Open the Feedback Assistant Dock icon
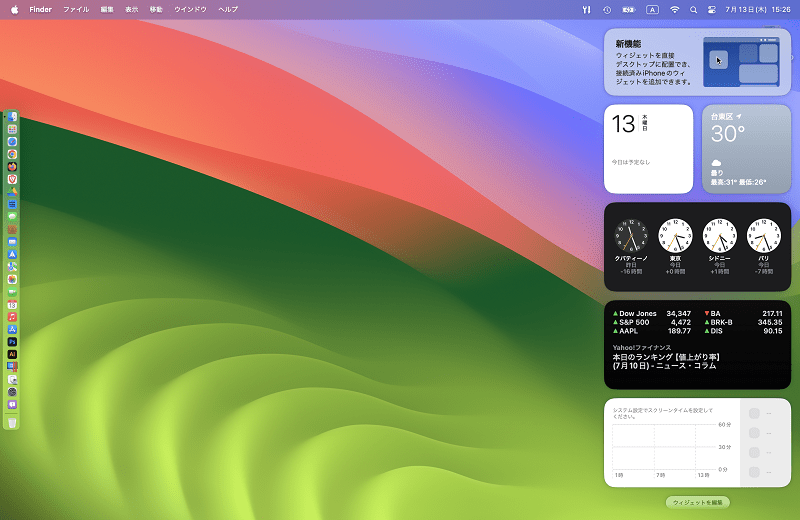Image resolution: width=800 pixels, height=520 pixels. pos(12,404)
